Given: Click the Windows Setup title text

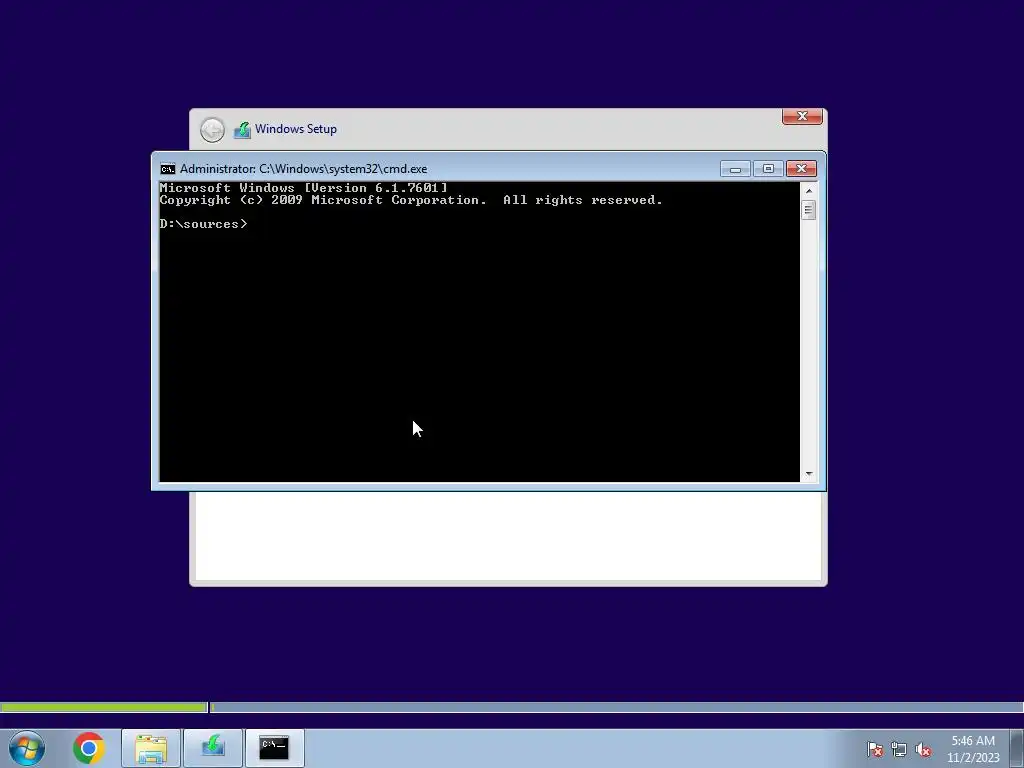Looking at the screenshot, I should (296, 129).
